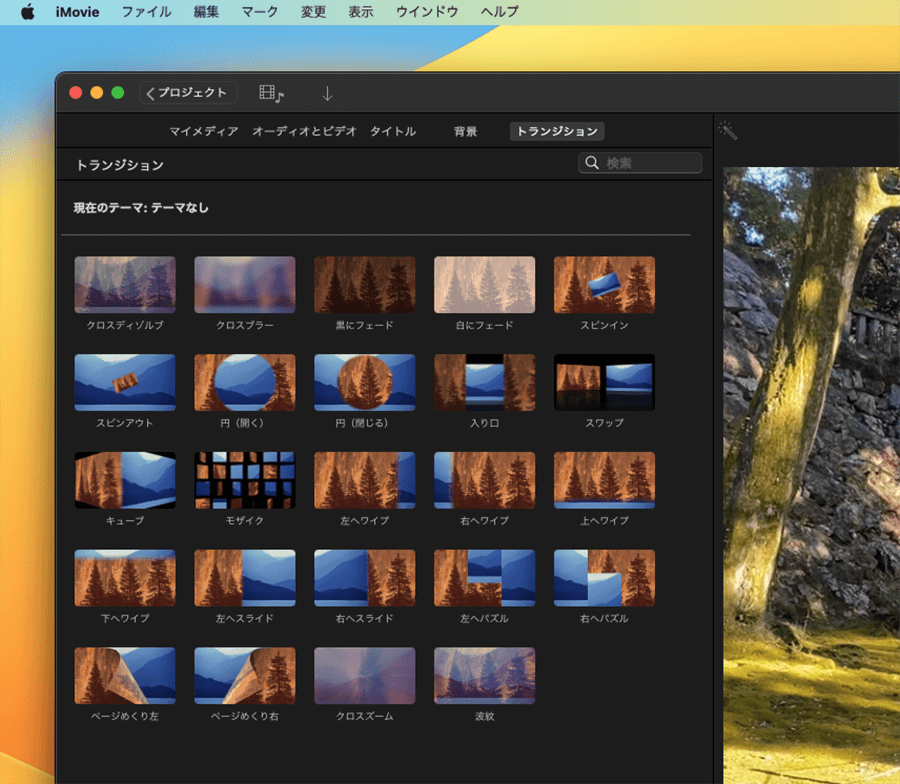This screenshot has width=900, height=784.
Task: Click the import down-arrow icon
Action: click(327, 93)
